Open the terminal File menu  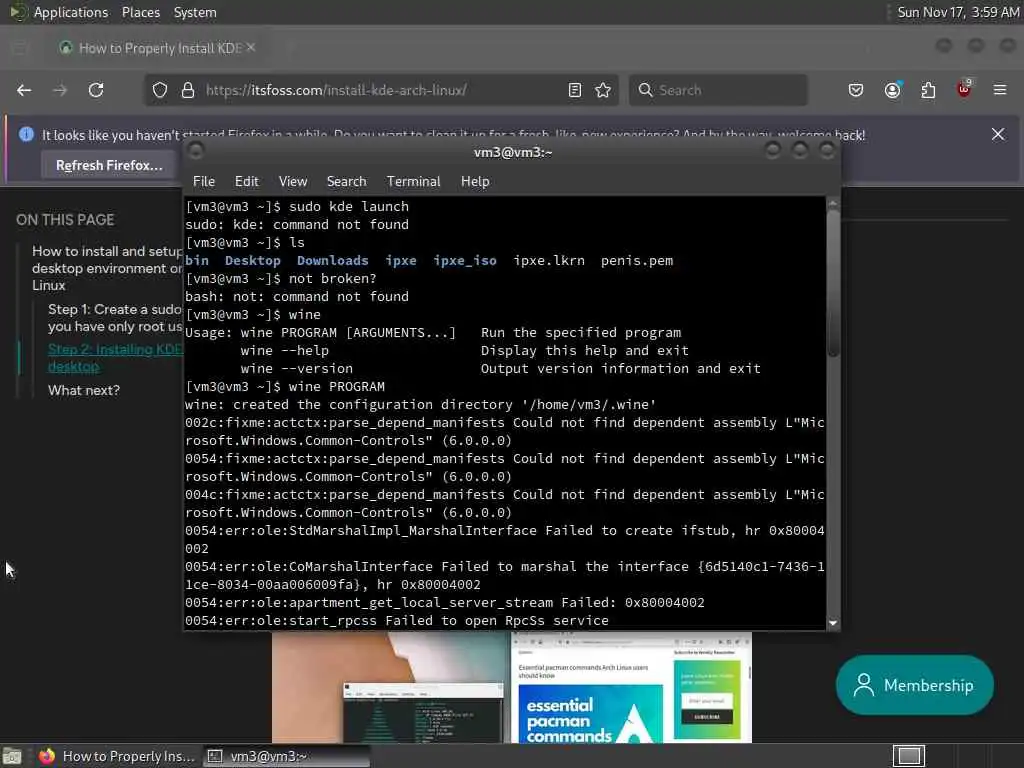tap(204, 182)
